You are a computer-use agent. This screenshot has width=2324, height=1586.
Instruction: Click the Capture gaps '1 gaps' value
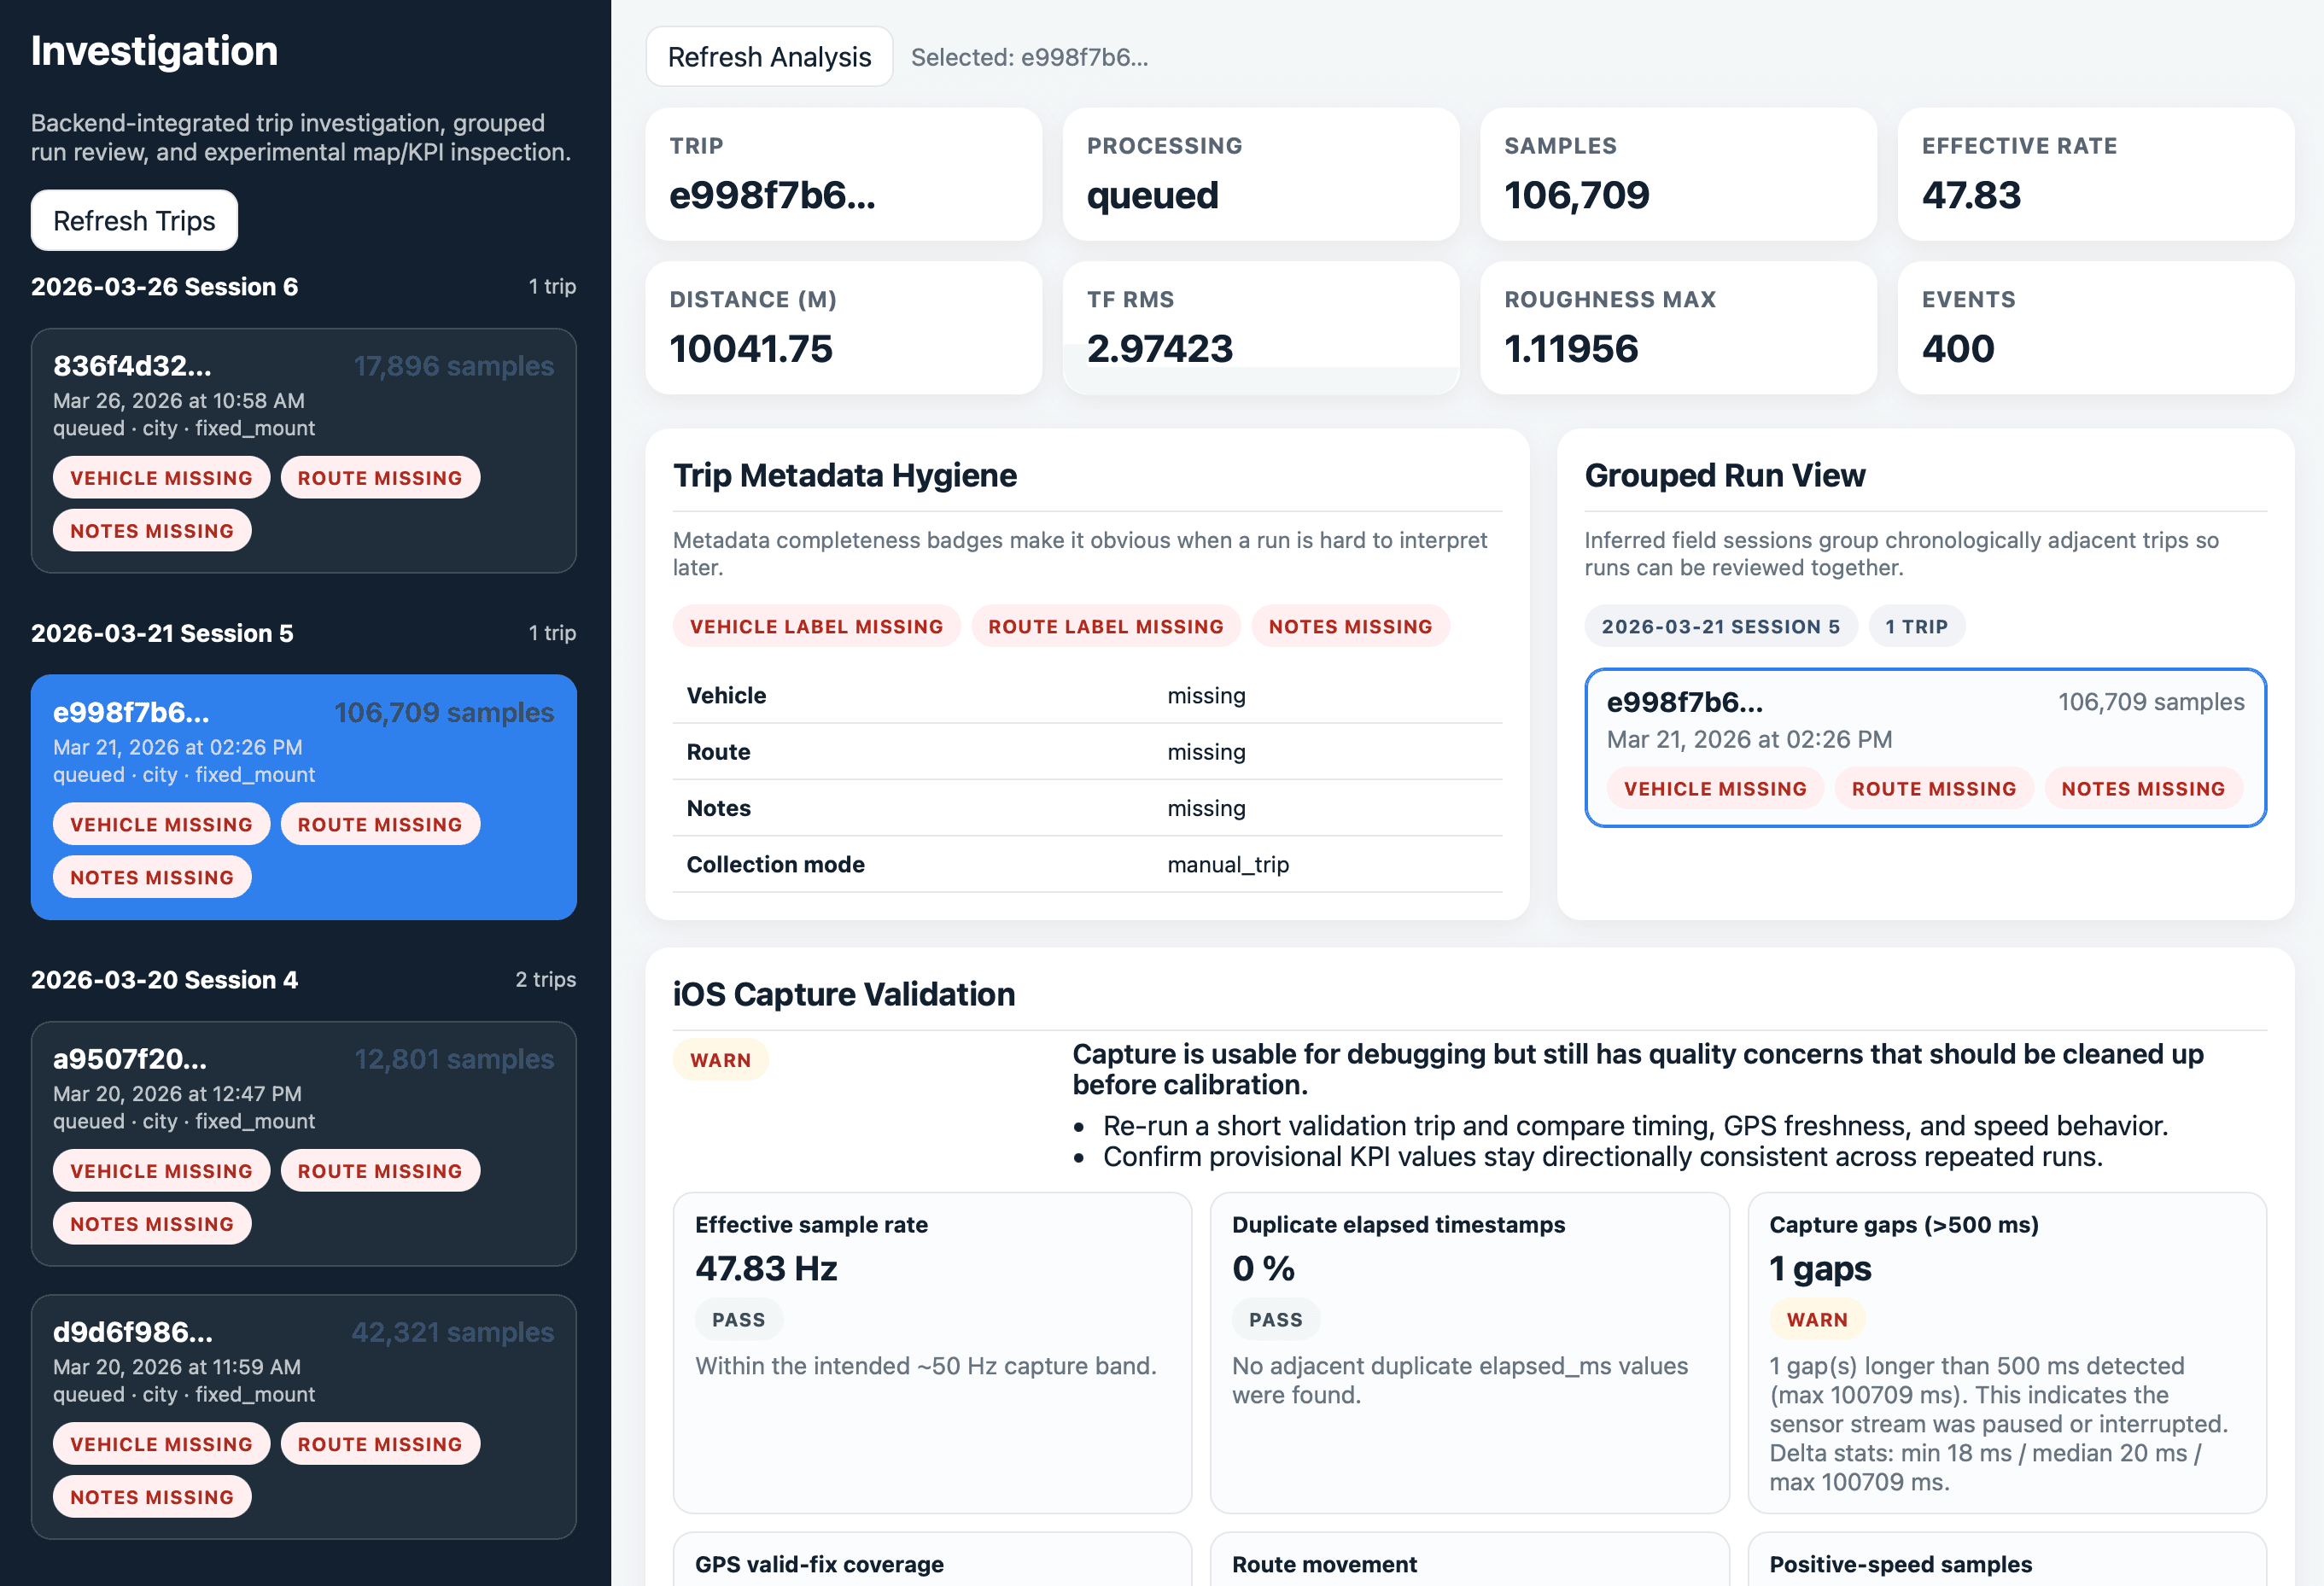pos(1820,1268)
